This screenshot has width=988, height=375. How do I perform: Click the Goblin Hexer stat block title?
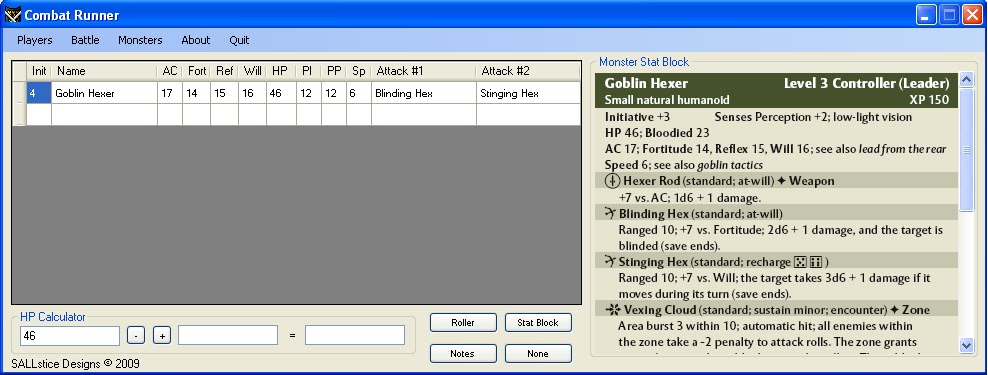coord(646,83)
